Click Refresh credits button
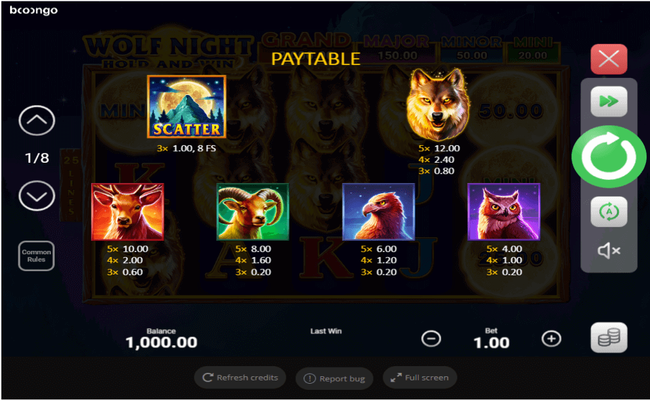 (240, 378)
